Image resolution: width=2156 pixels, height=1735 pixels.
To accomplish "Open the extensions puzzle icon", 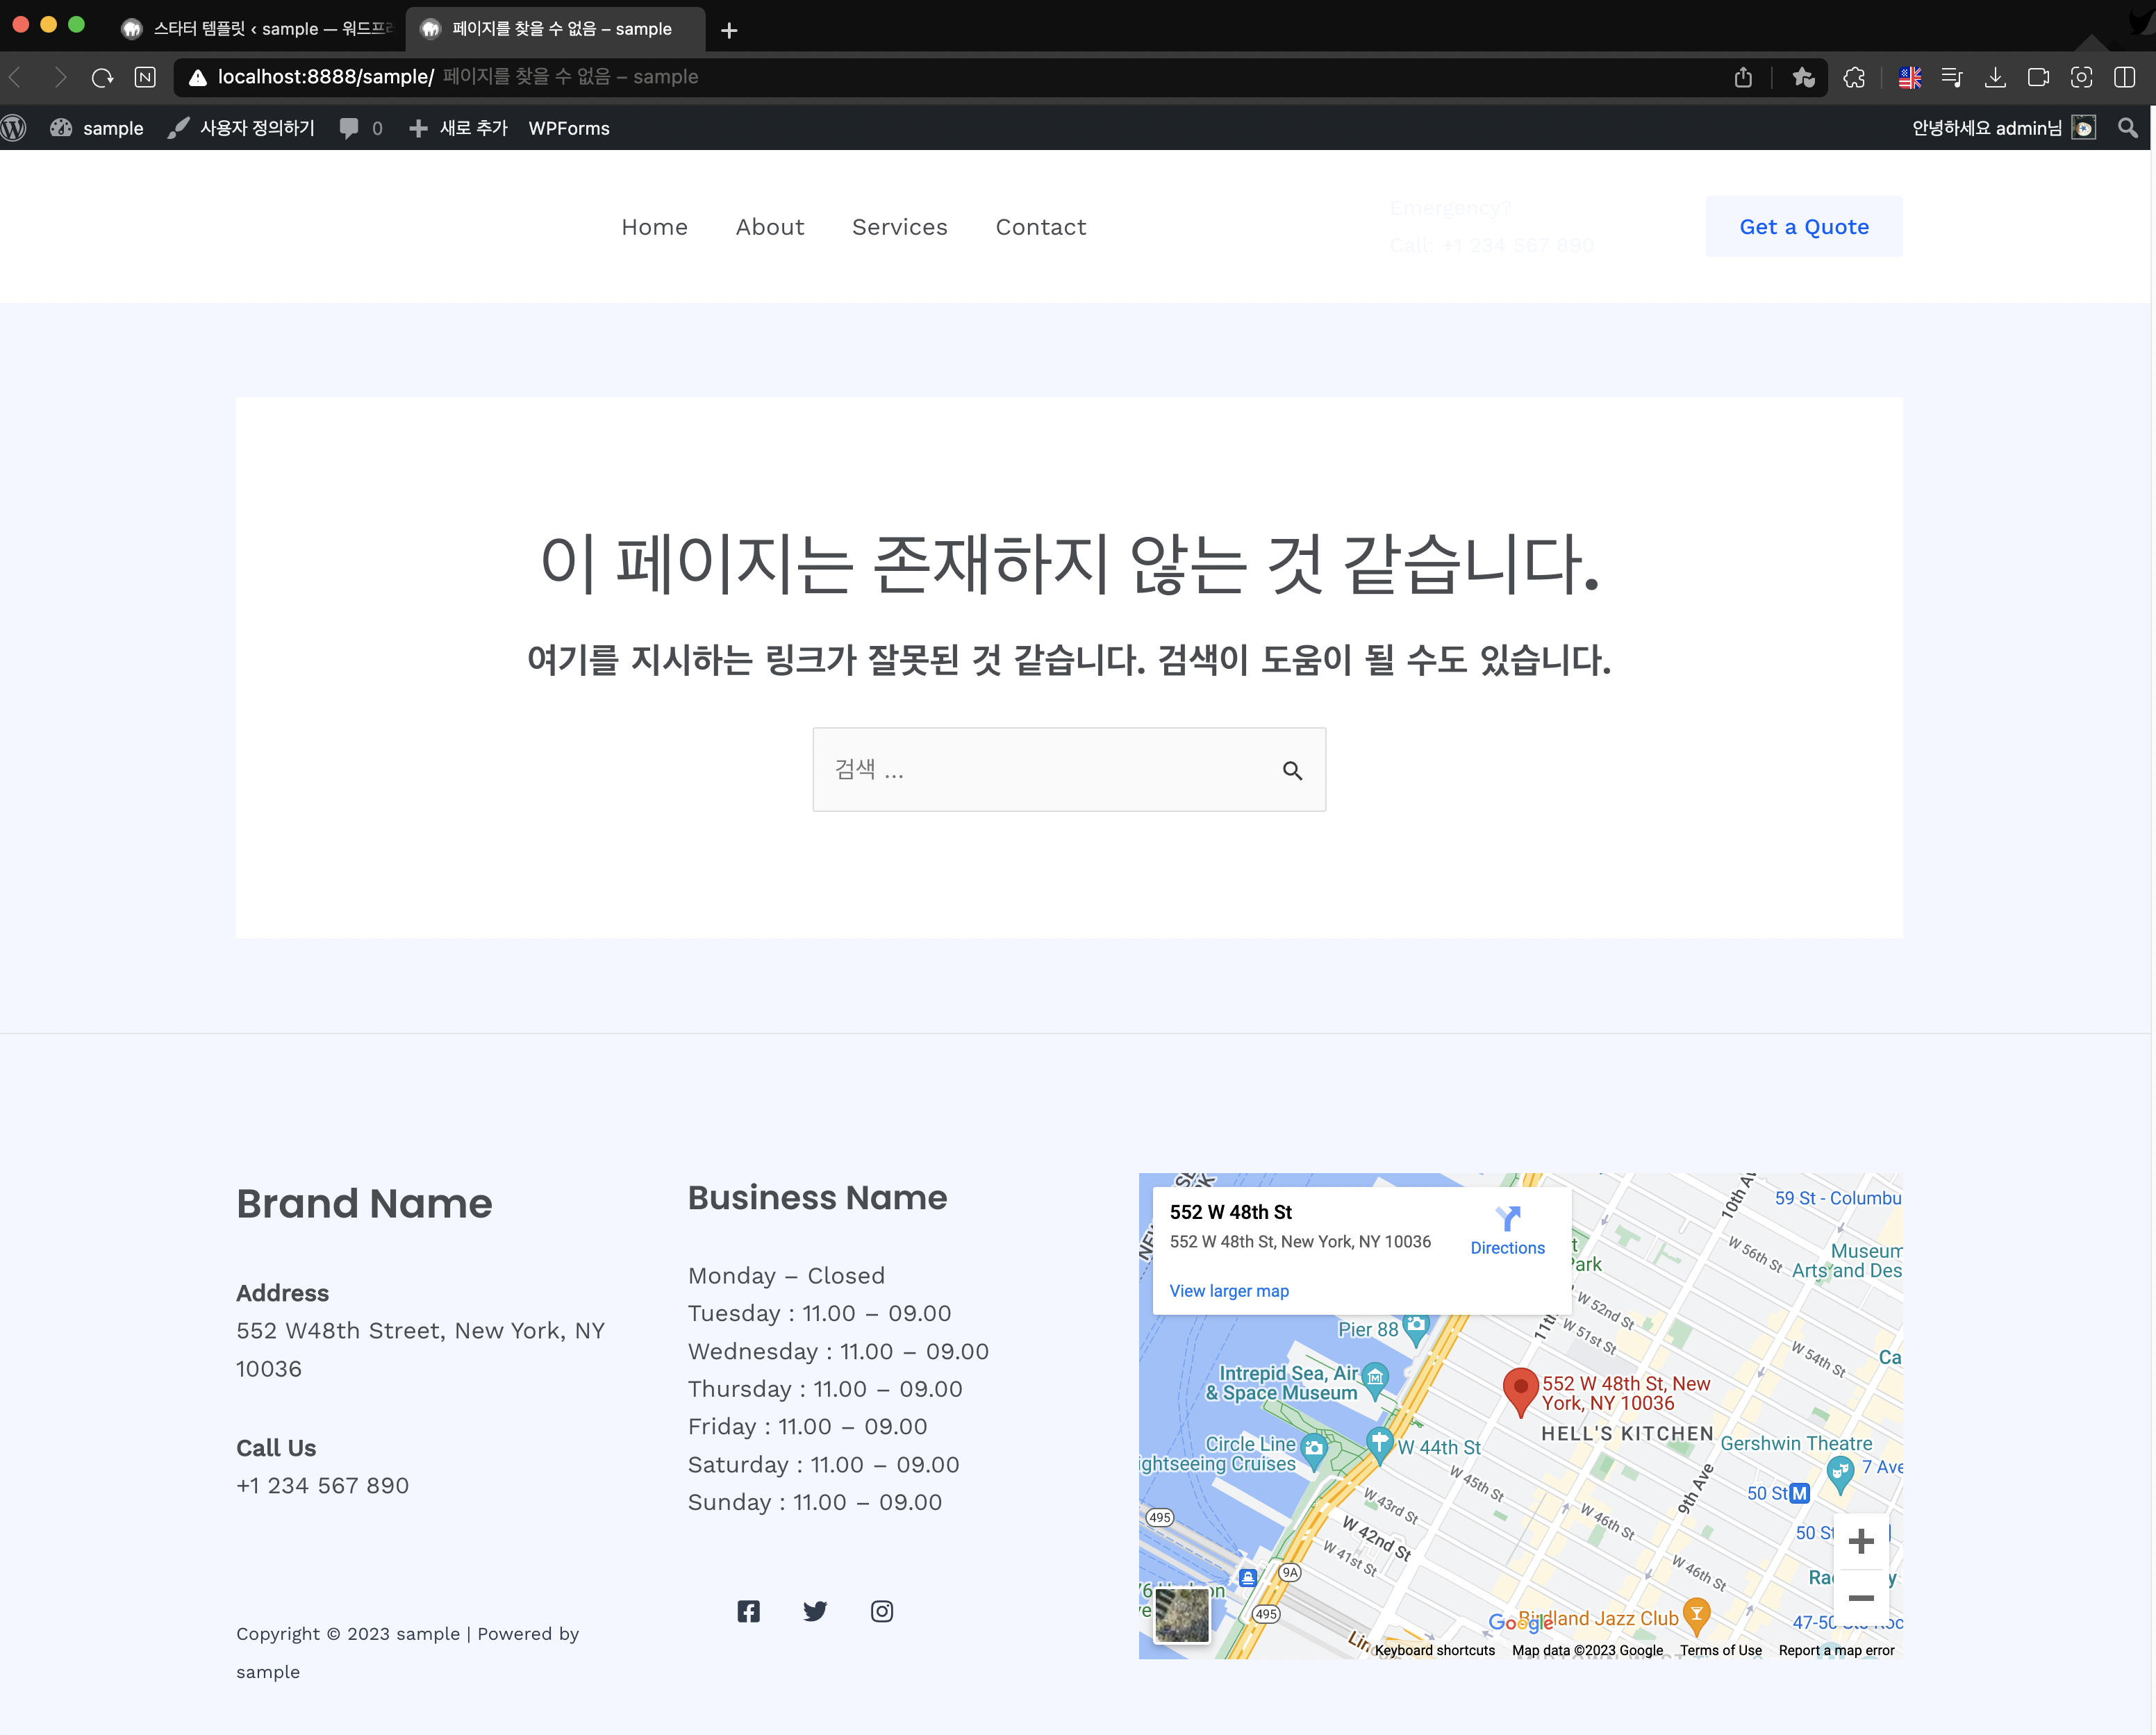I will click(x=1854, y=77).
